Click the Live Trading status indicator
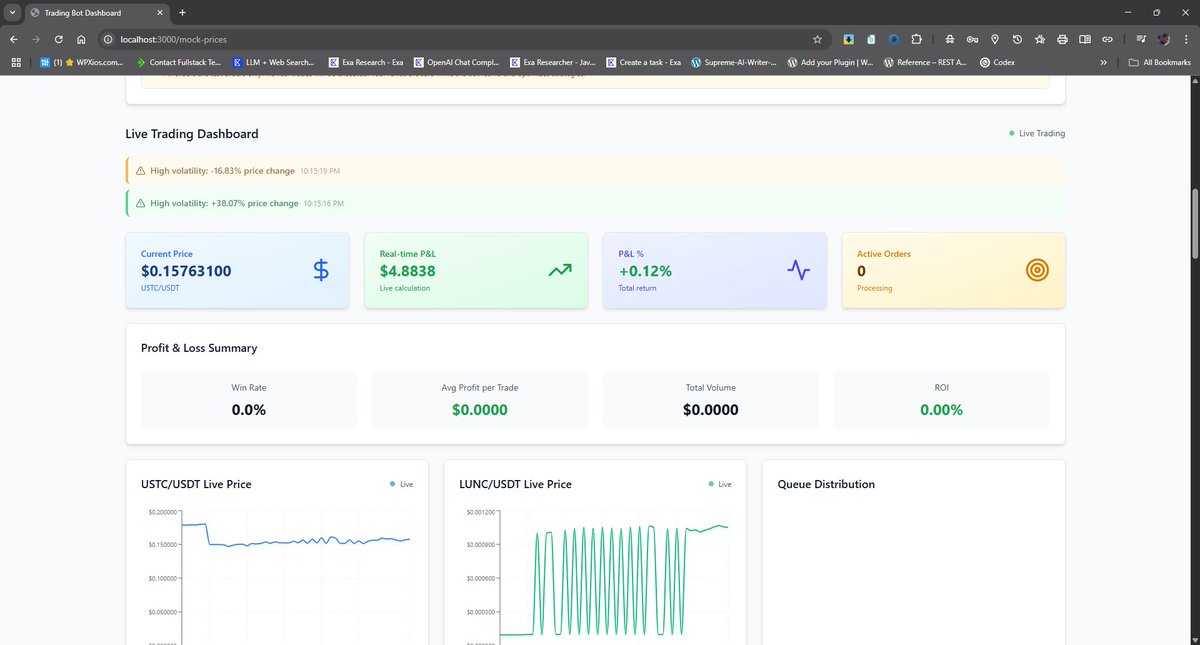 click(1037, 133)
